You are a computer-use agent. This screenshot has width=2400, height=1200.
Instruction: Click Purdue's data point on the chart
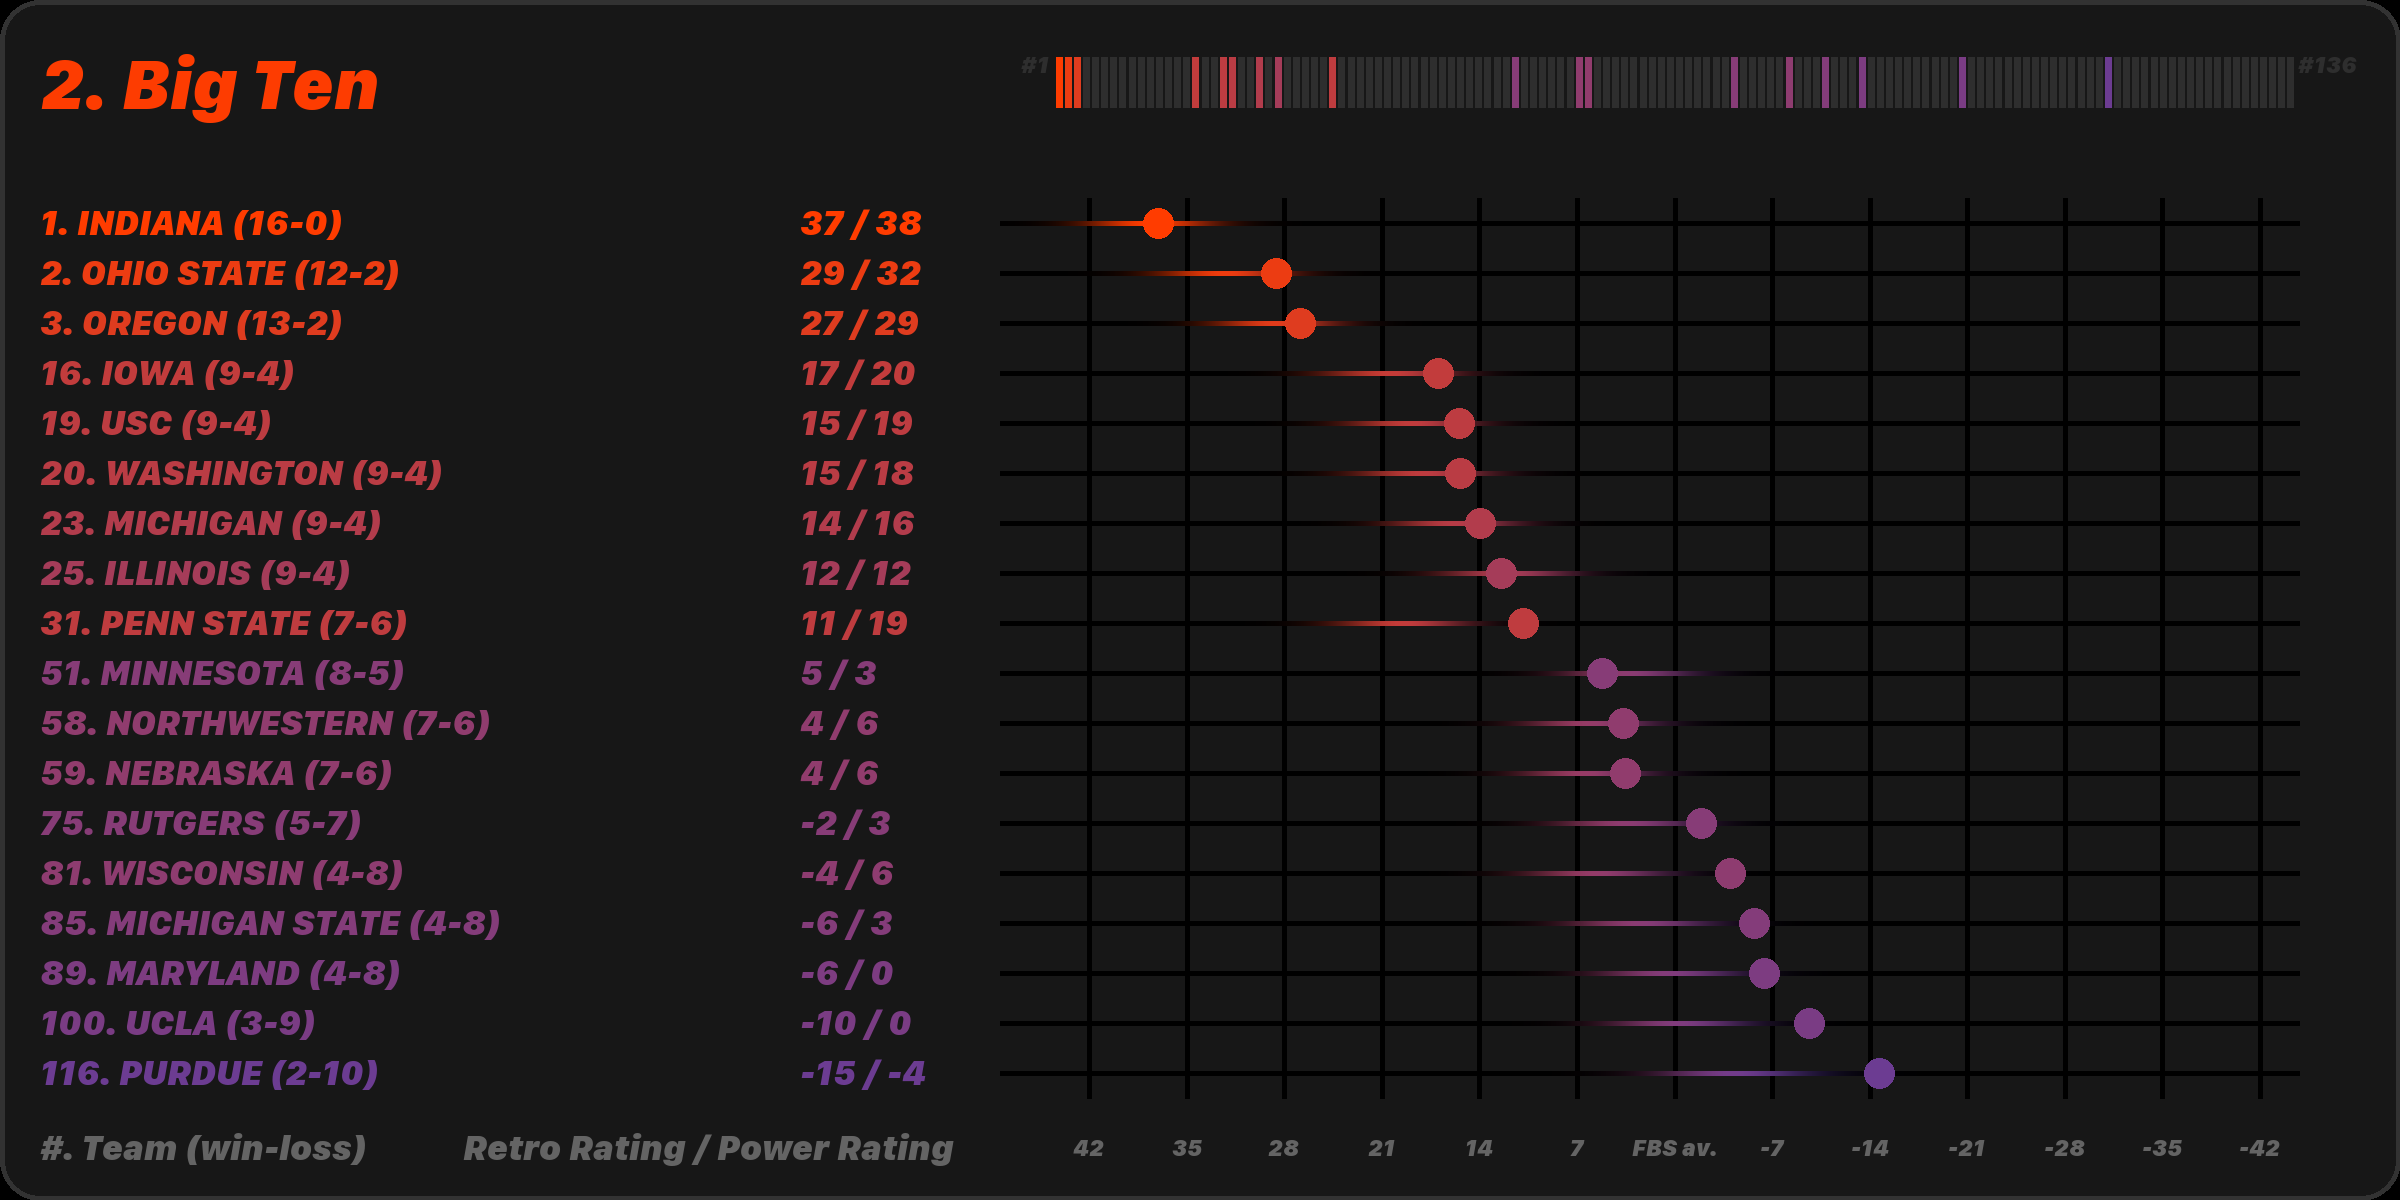click(x=1880, y=1073)
